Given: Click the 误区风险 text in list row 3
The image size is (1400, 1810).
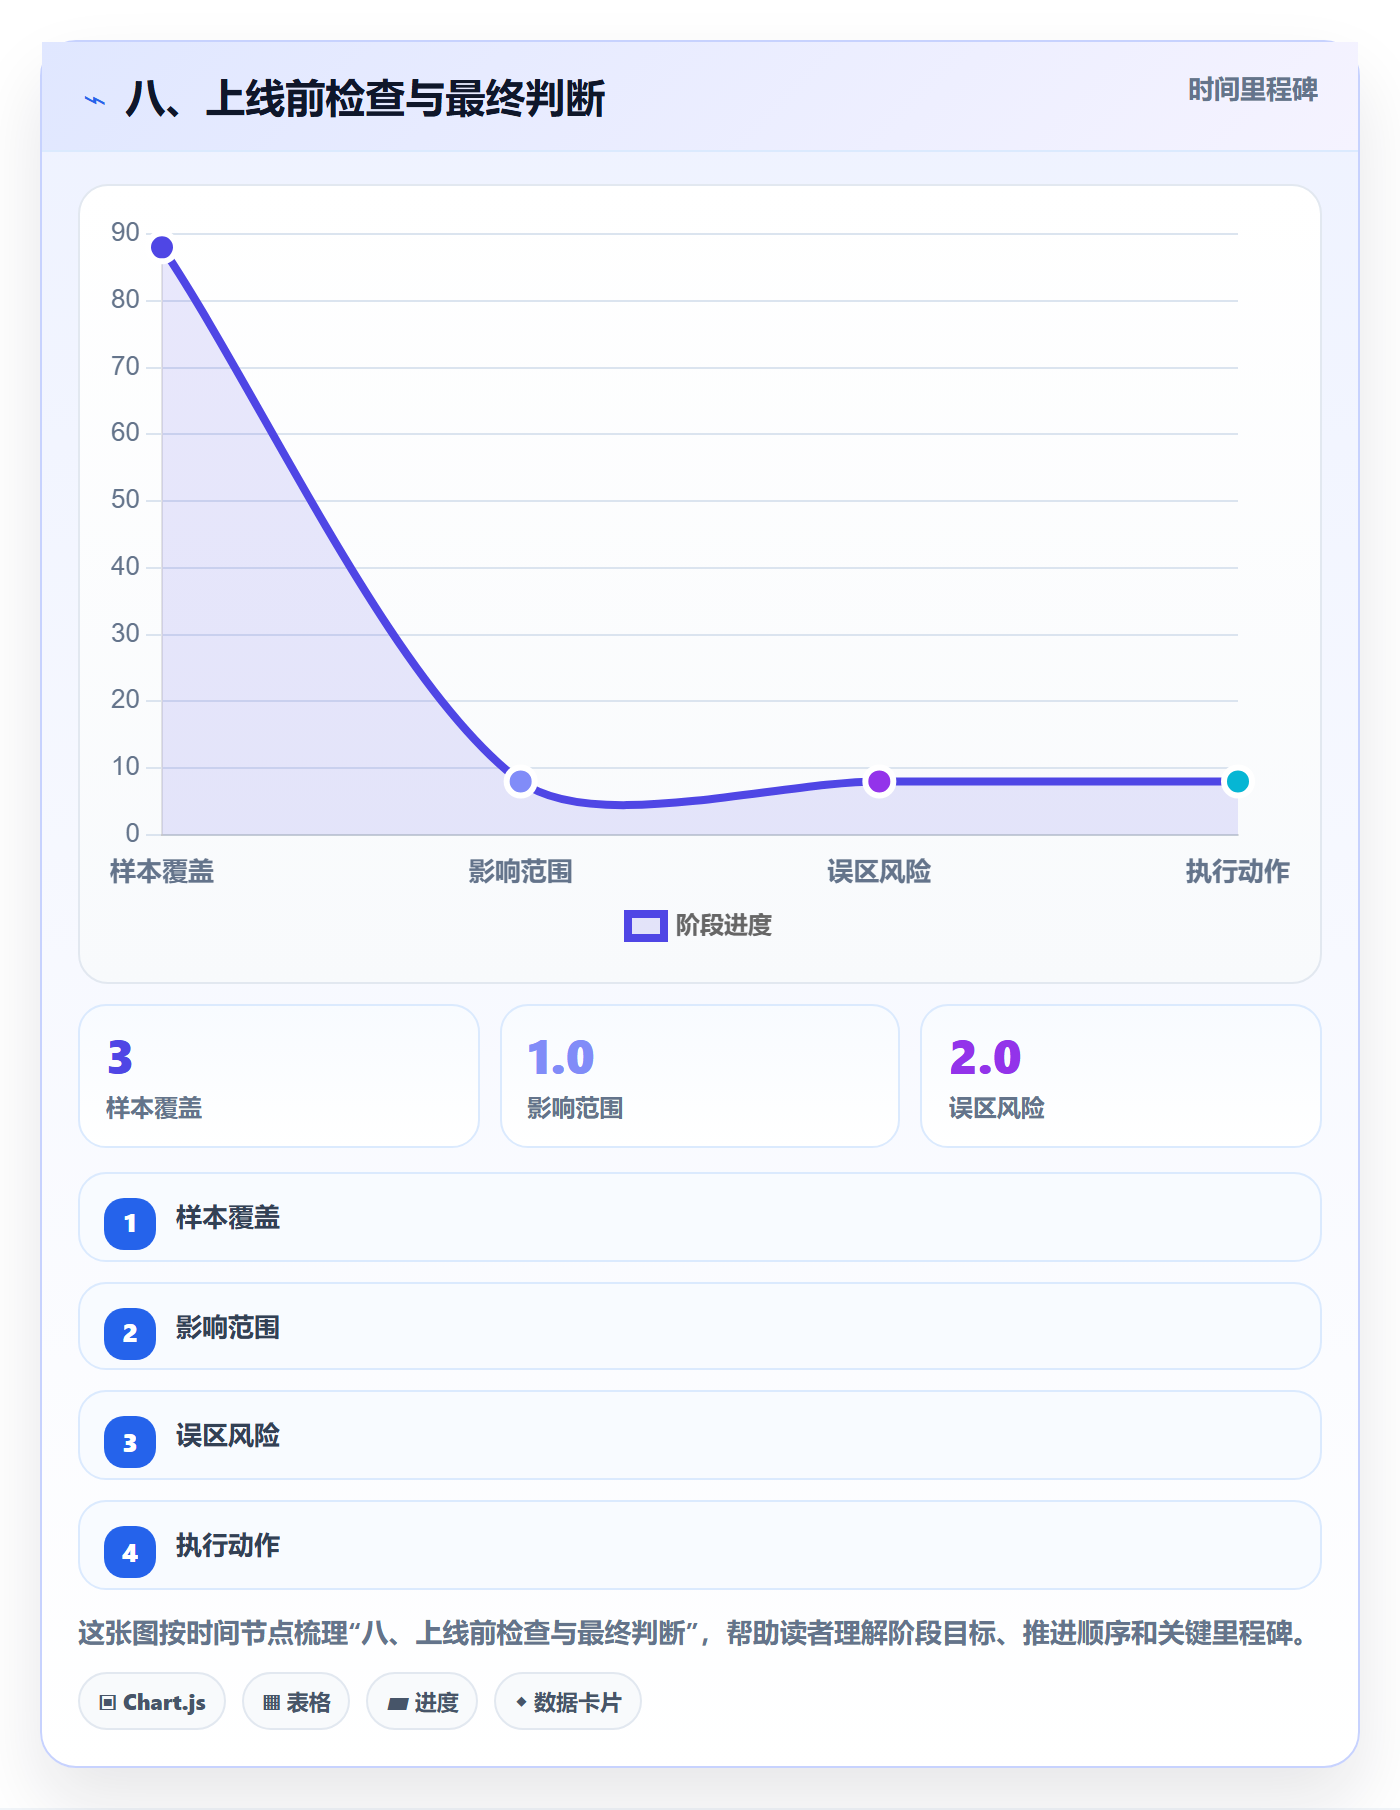Looking at the screenshot, I should click(228, 1436).
